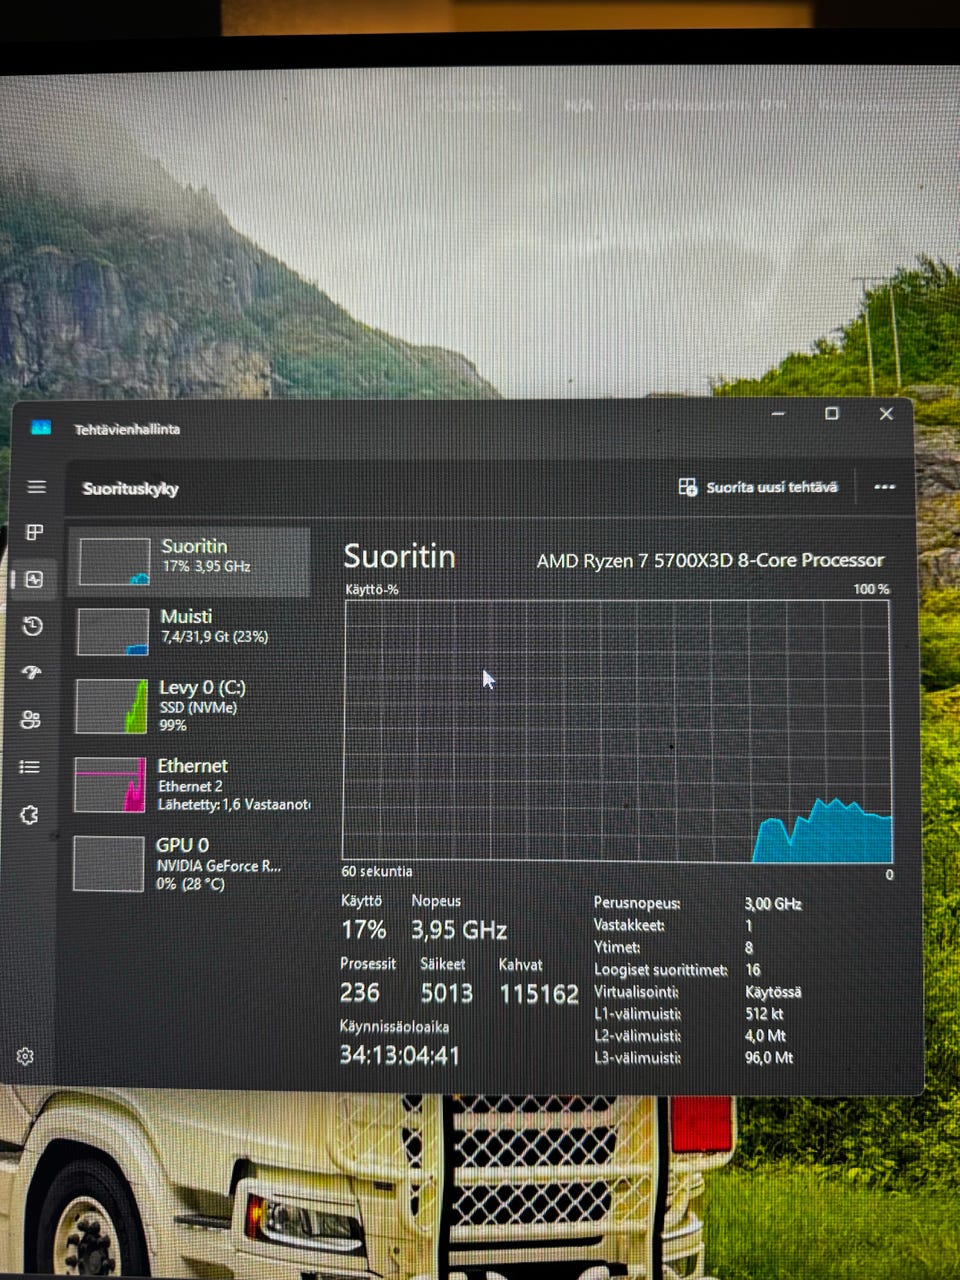Open the Processes page icon

35,532
